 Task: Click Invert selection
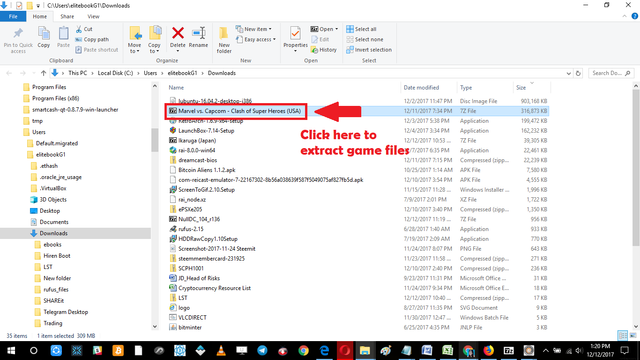point(369,50)
